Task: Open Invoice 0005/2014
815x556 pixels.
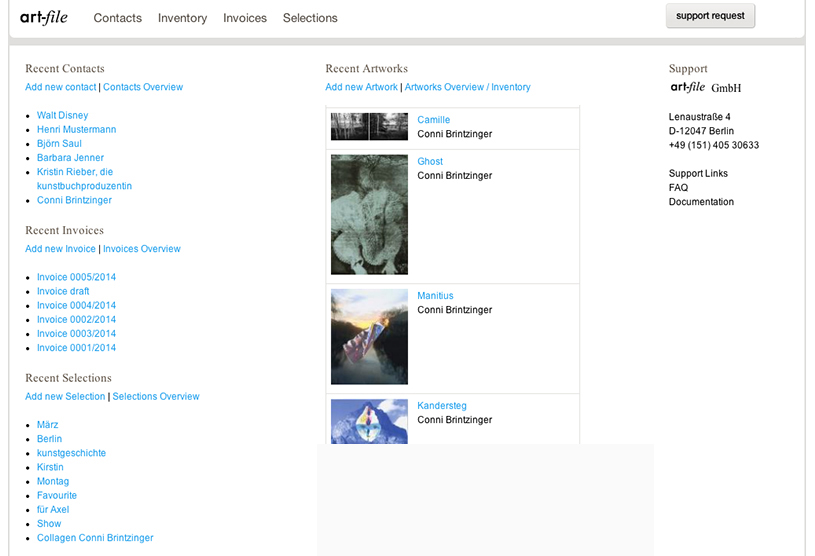Action: tap(76, 277)
